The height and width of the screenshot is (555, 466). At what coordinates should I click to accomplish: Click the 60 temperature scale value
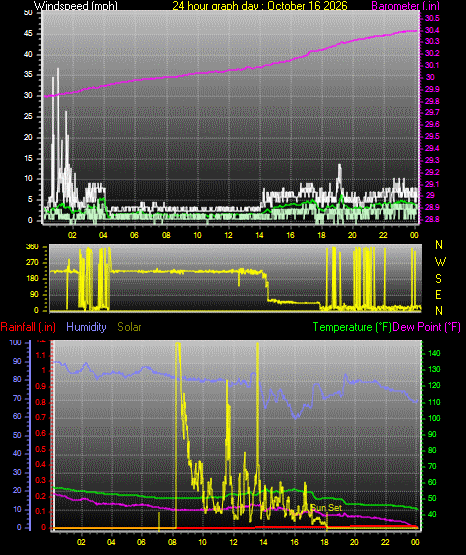tap(432, 482)
